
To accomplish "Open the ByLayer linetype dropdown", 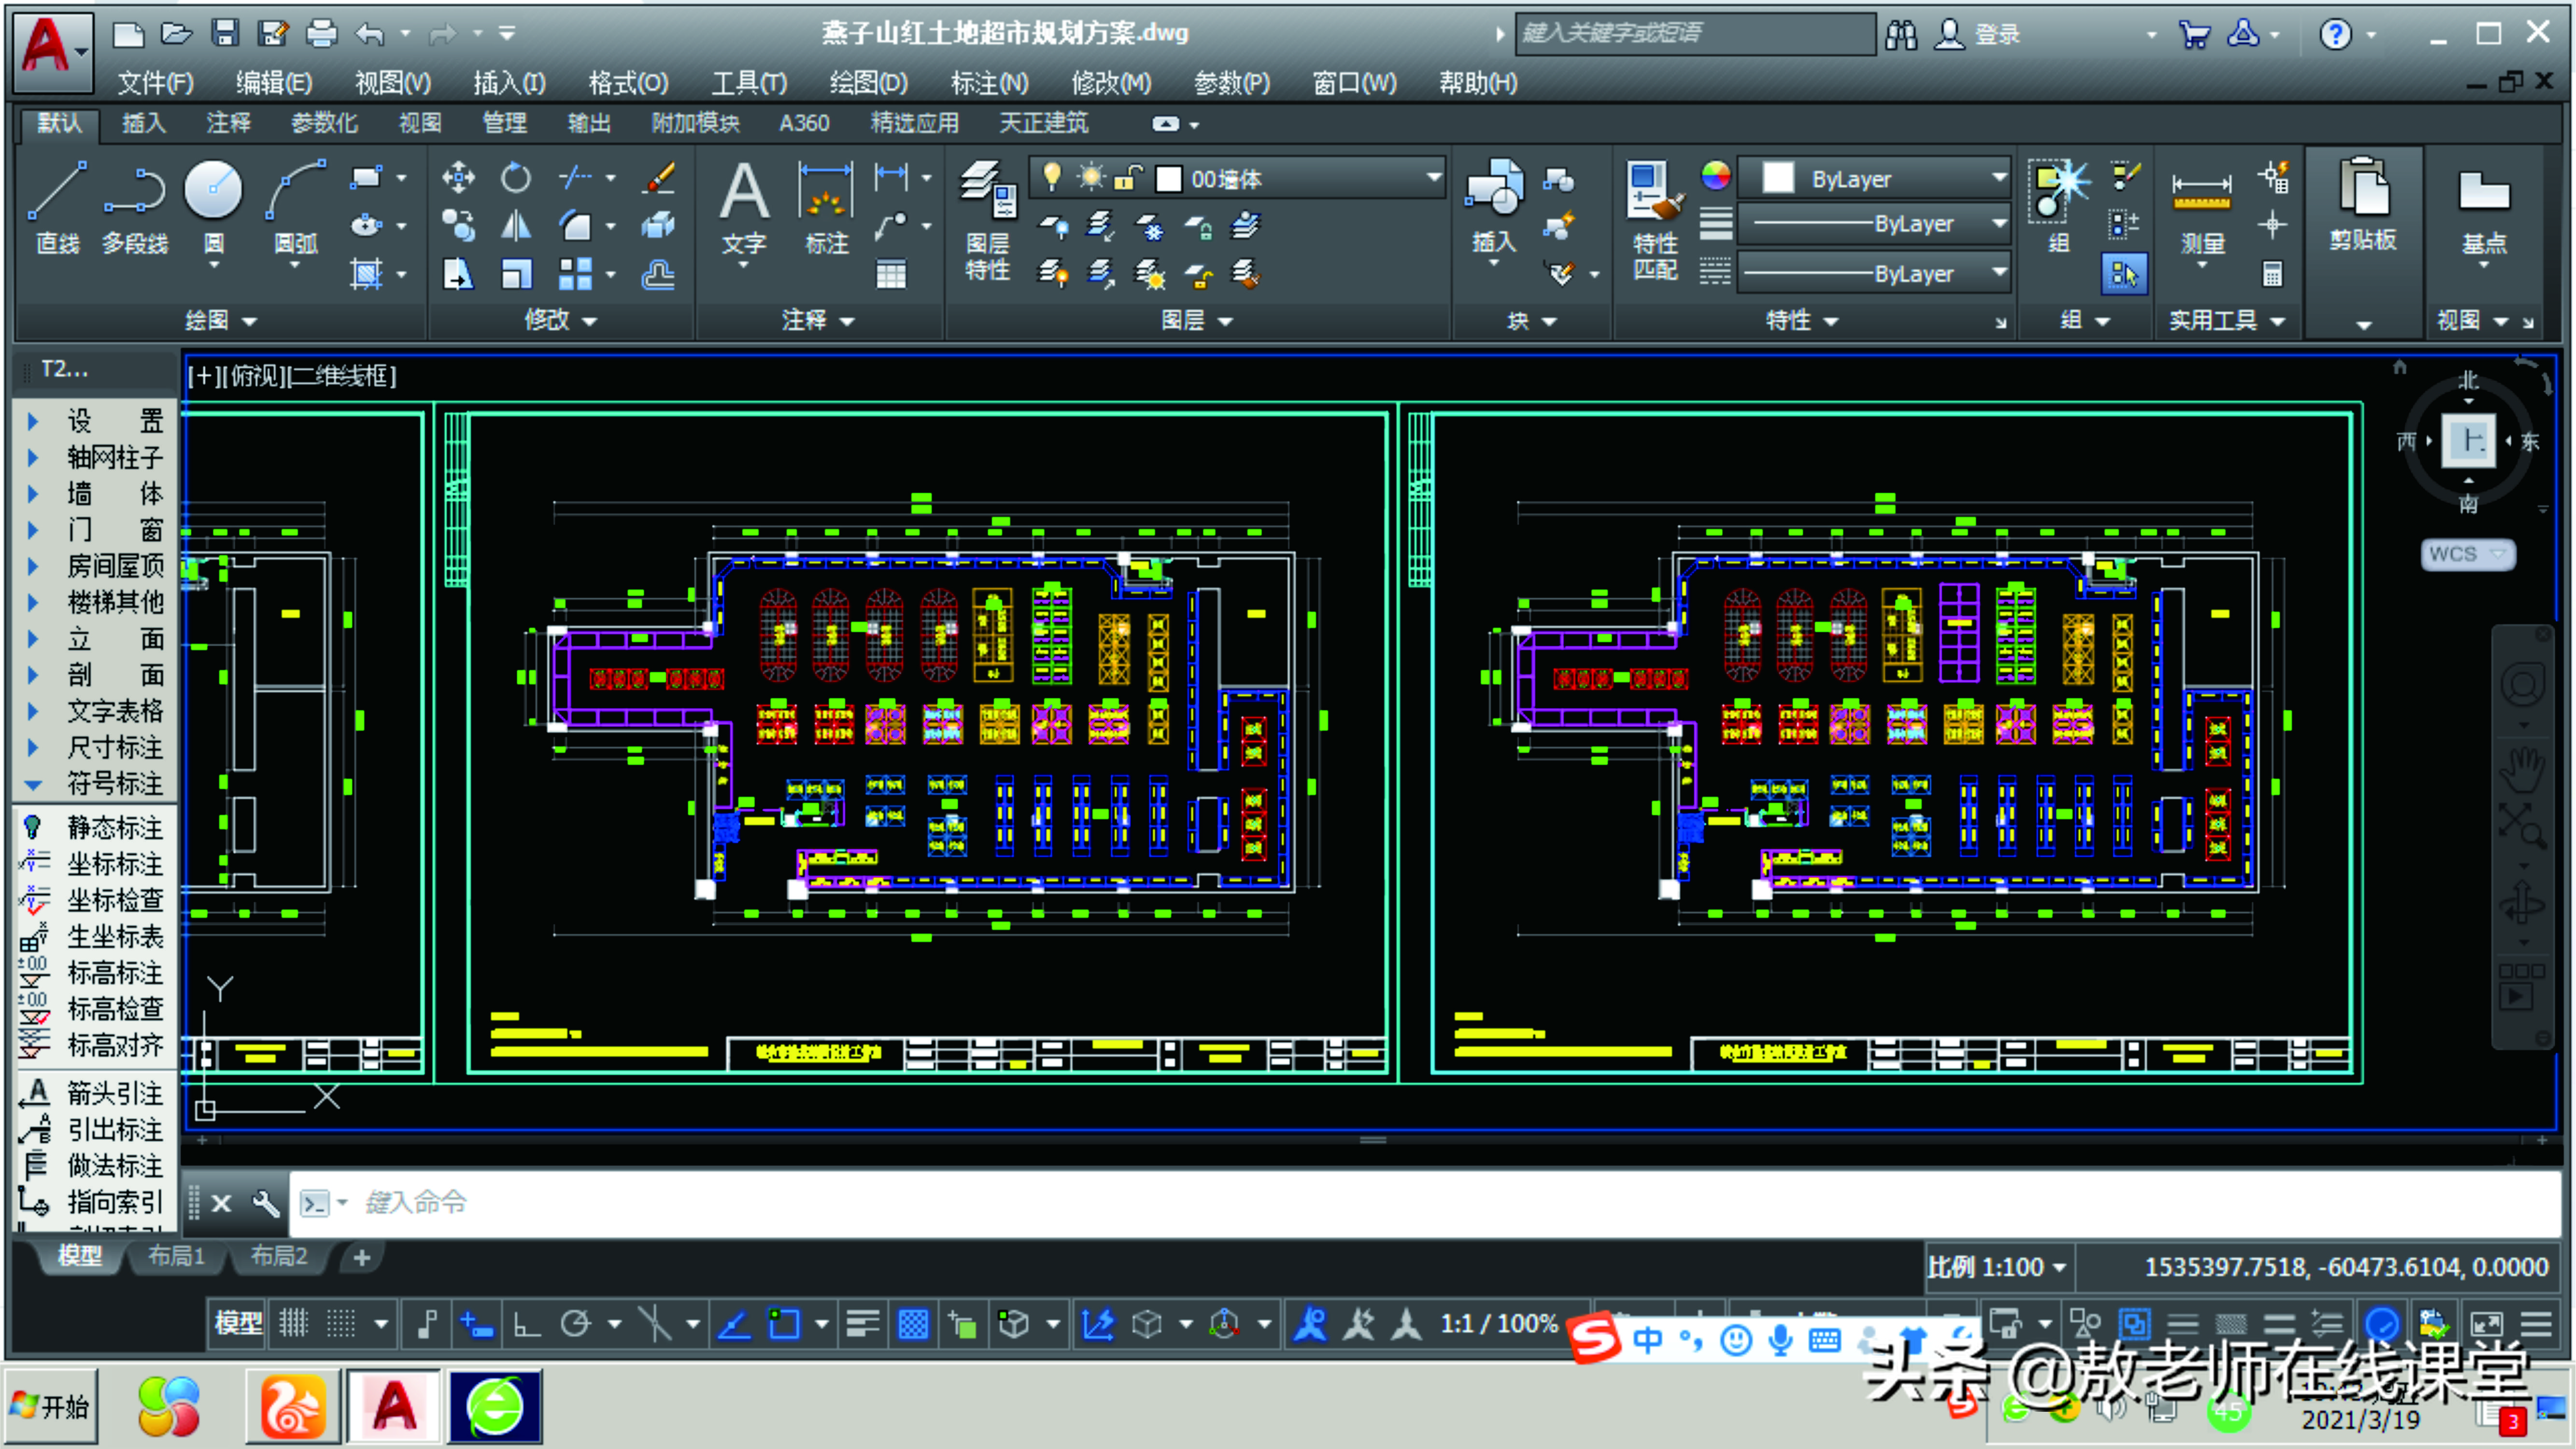I will coord(1874,273).
